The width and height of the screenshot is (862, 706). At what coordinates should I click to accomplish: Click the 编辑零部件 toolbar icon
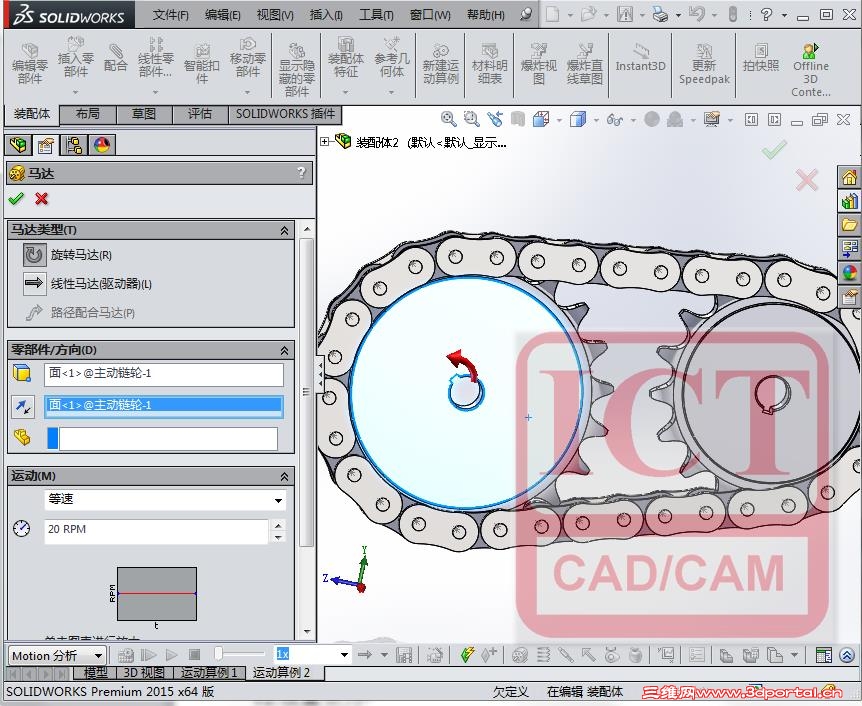coord(30,63)
